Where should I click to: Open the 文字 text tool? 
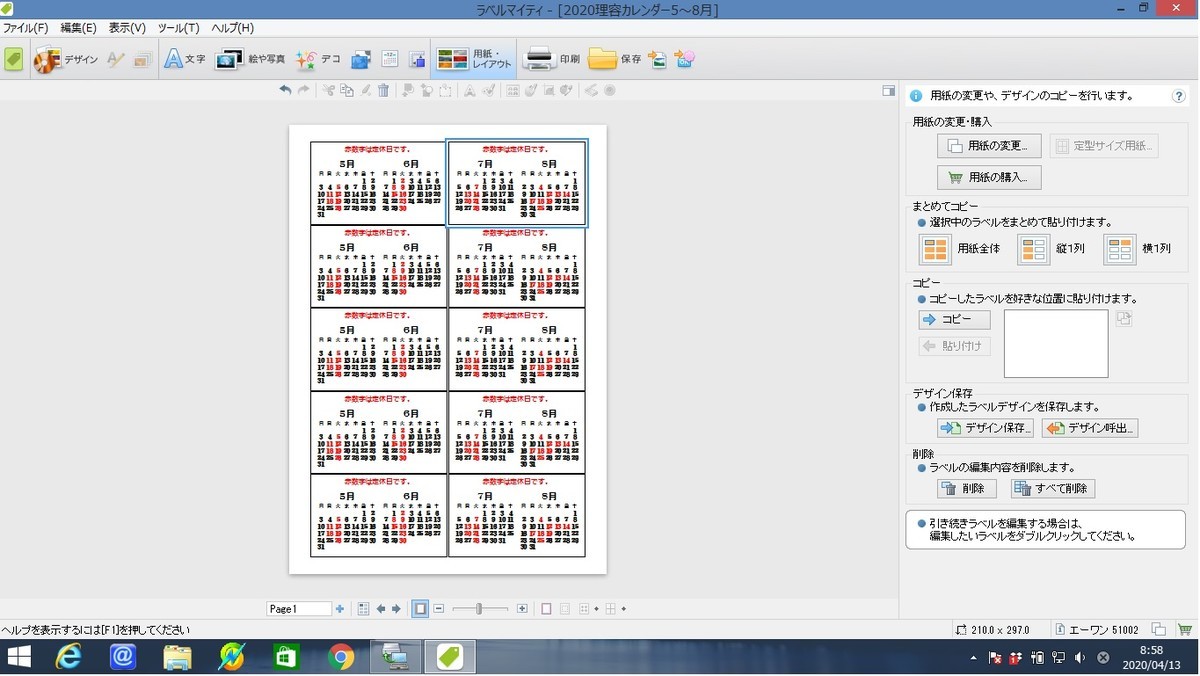pos(185,60)
